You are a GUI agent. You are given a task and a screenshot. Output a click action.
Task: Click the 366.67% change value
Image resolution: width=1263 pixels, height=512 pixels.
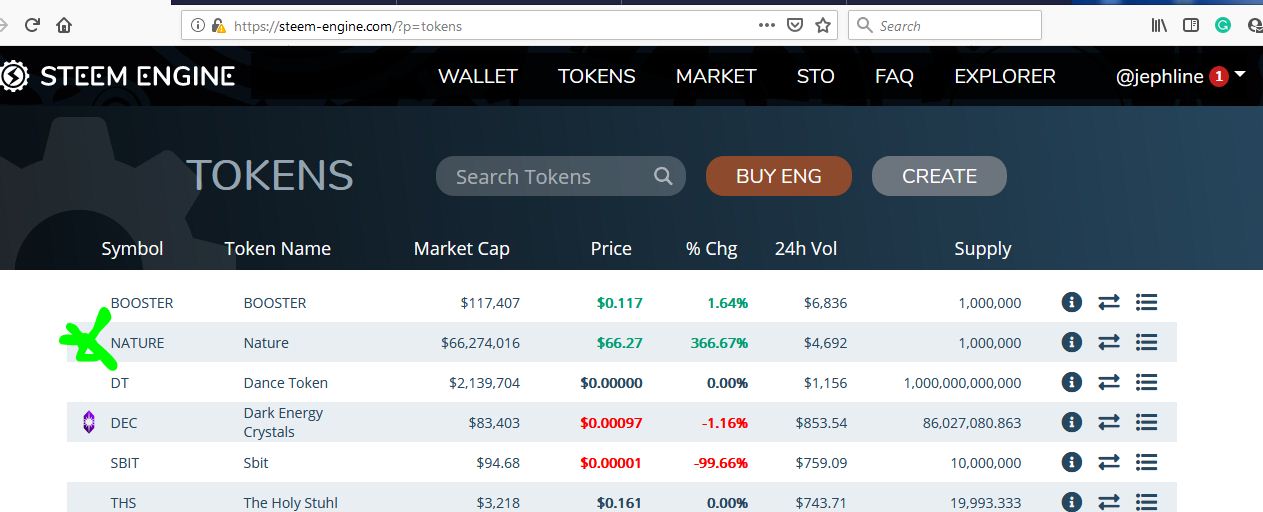[x=719, y=343]
